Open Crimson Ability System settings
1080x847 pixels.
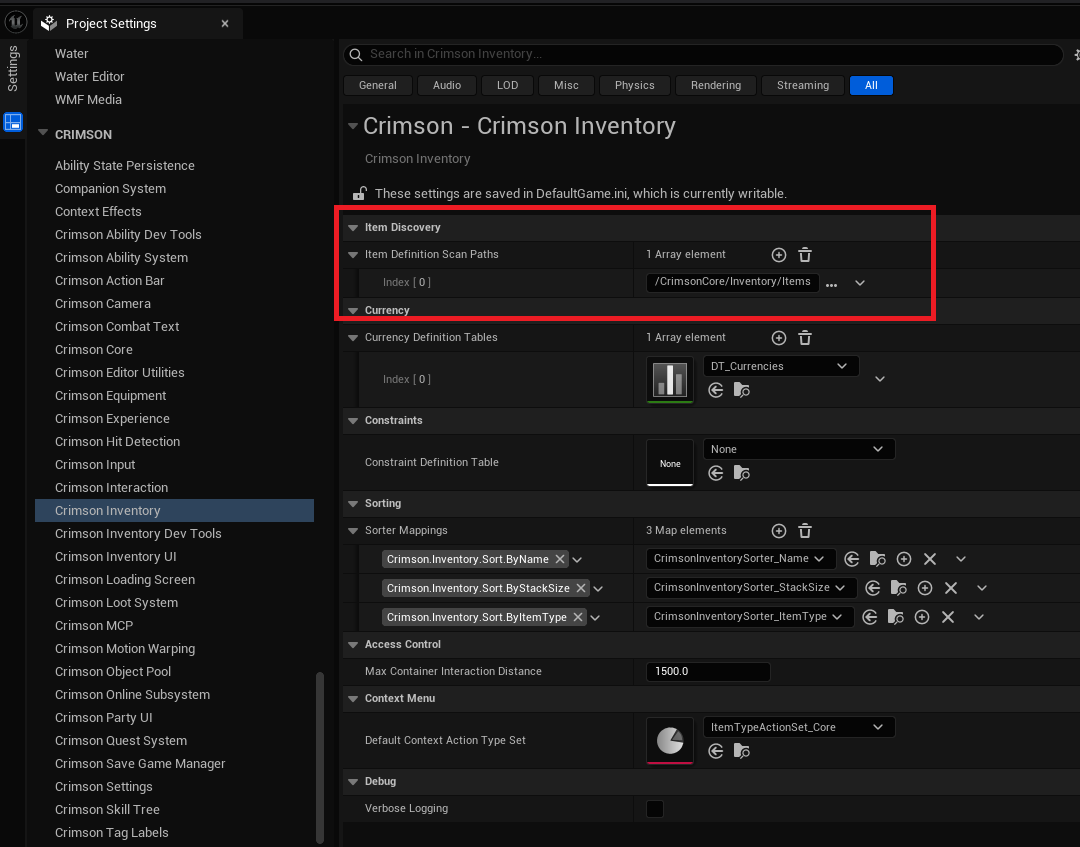[x=121, y=258]
